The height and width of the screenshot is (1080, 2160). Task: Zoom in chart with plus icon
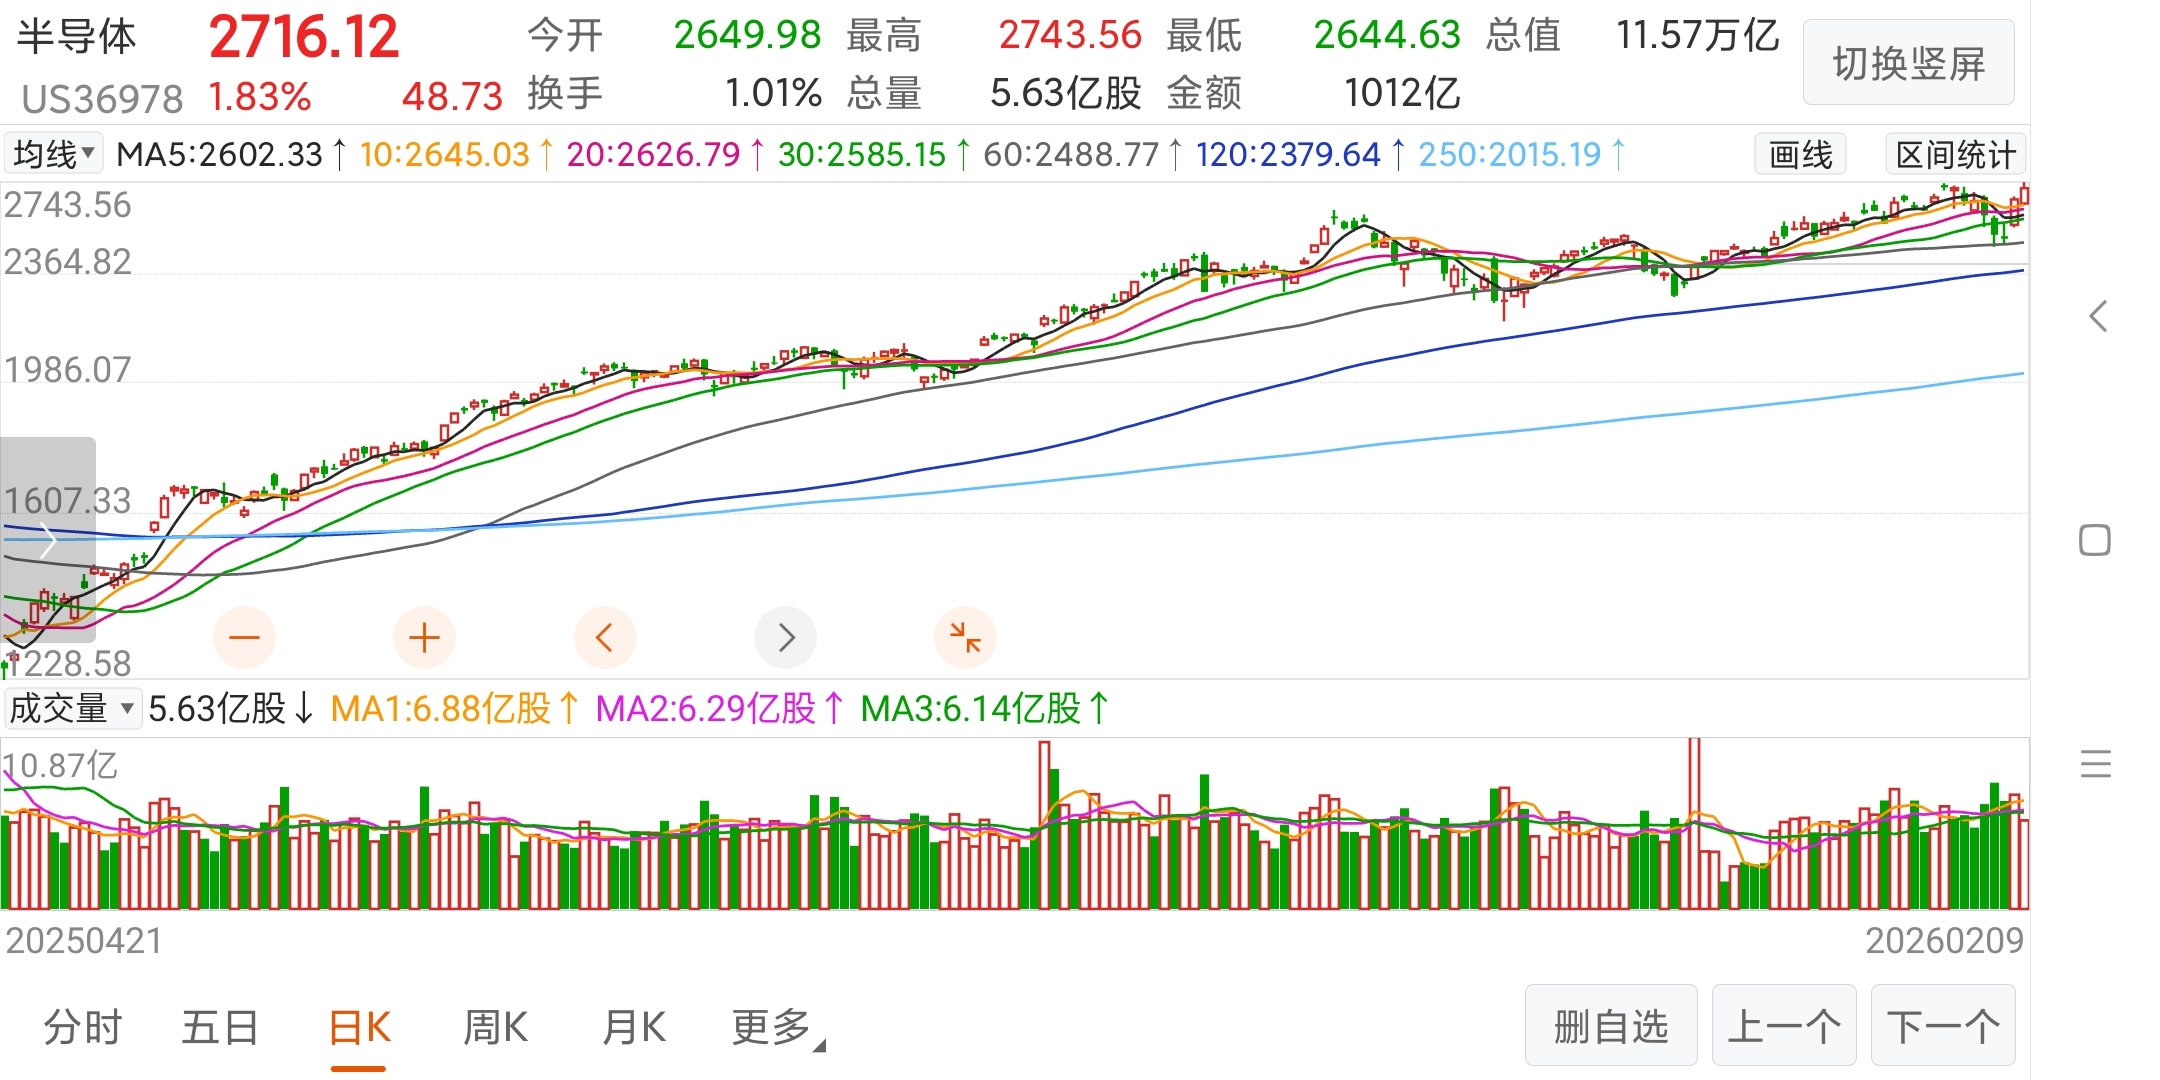424,637
